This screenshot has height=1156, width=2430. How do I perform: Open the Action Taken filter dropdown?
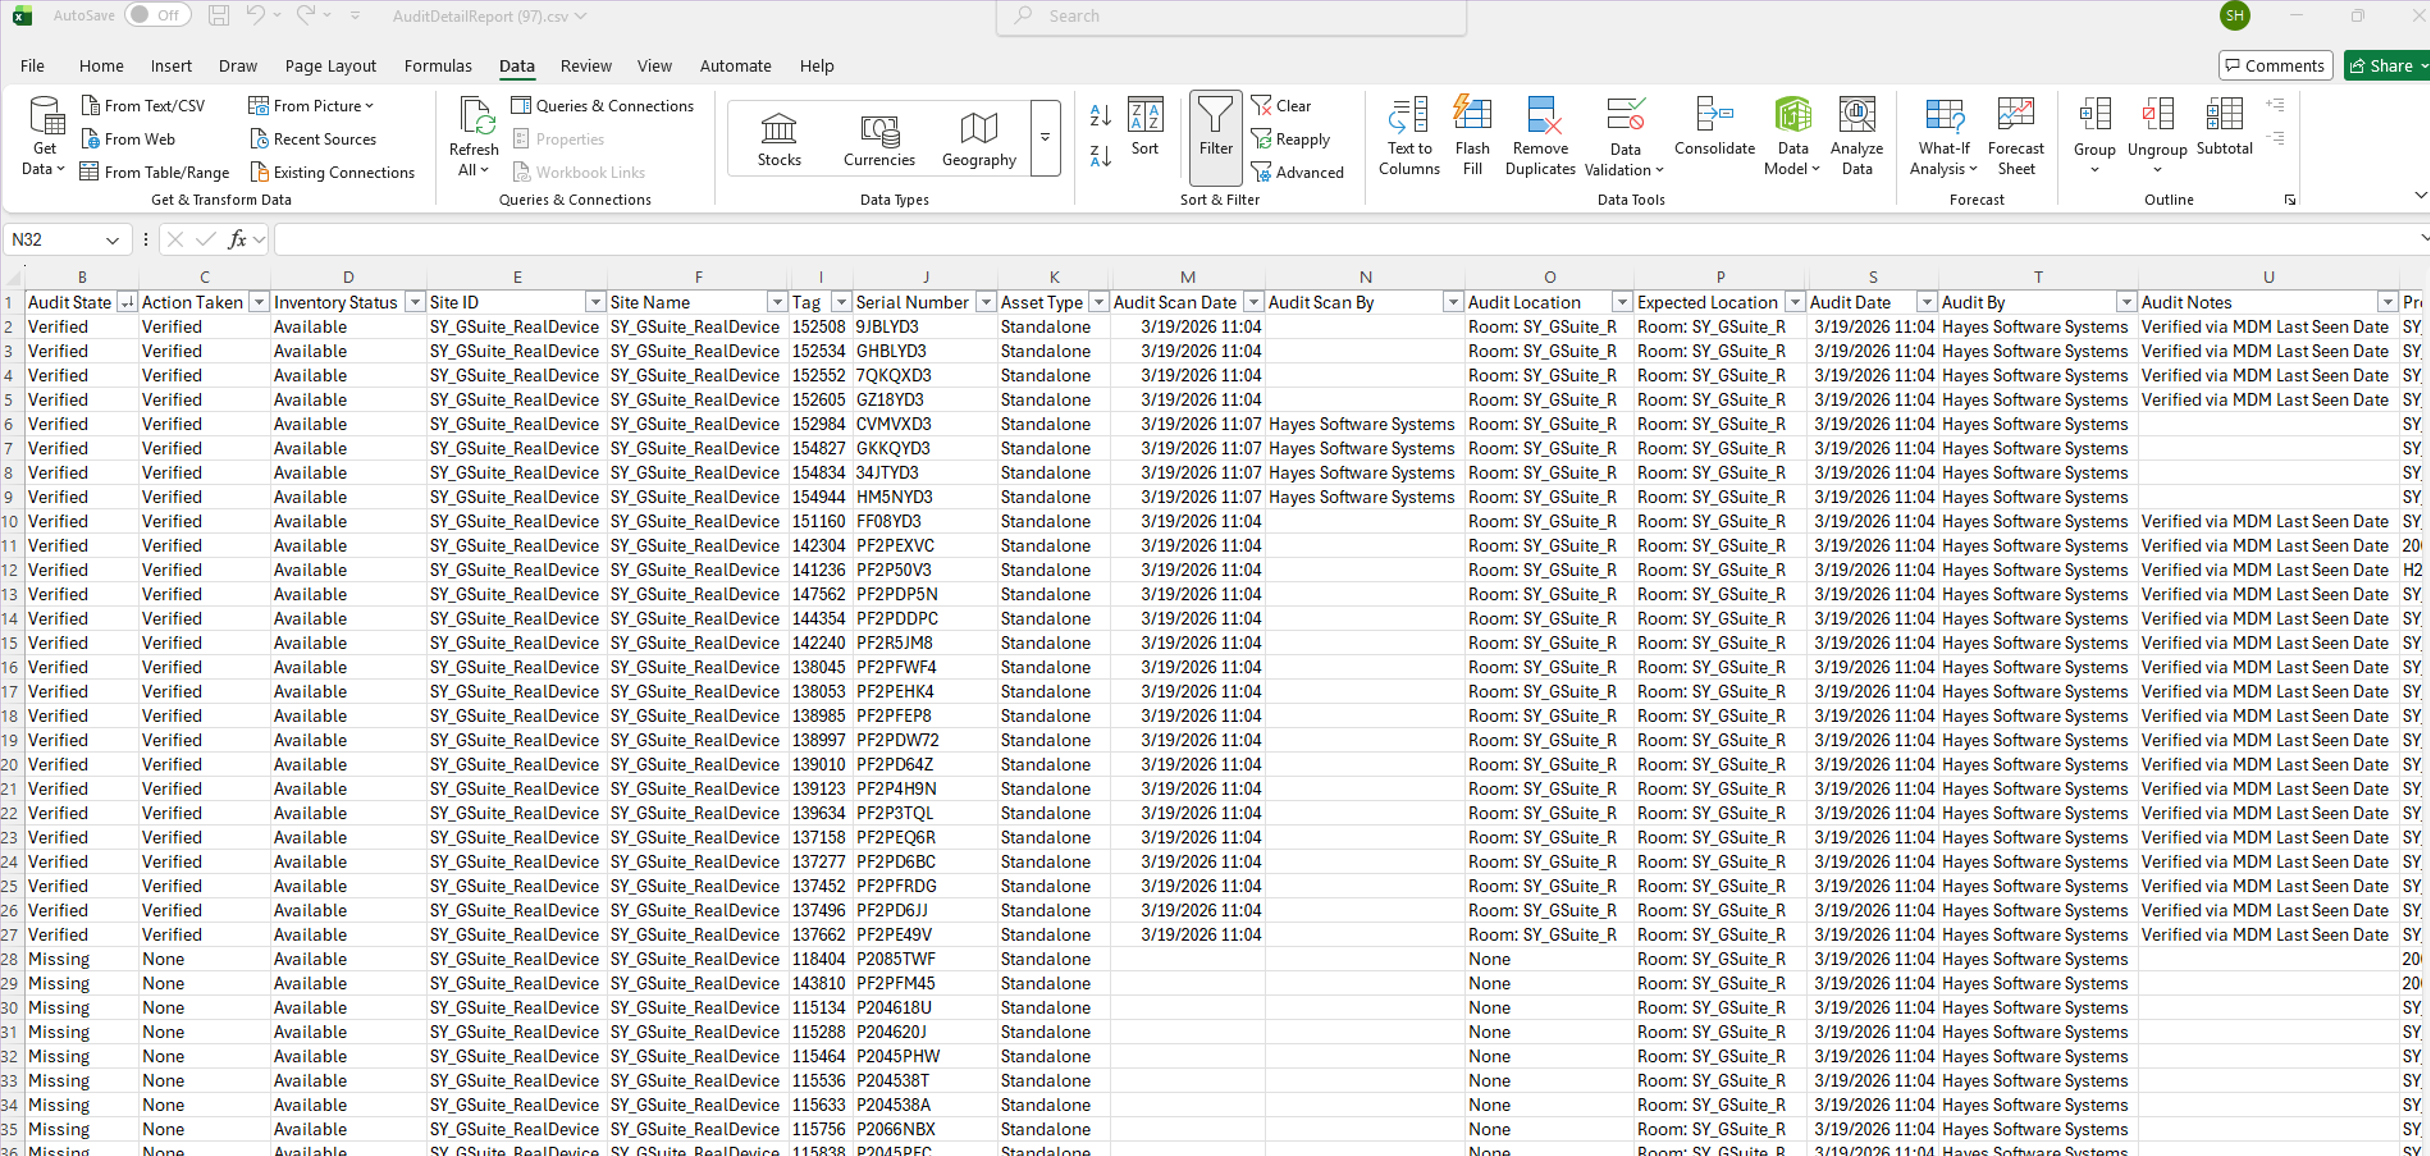[259, 302]
